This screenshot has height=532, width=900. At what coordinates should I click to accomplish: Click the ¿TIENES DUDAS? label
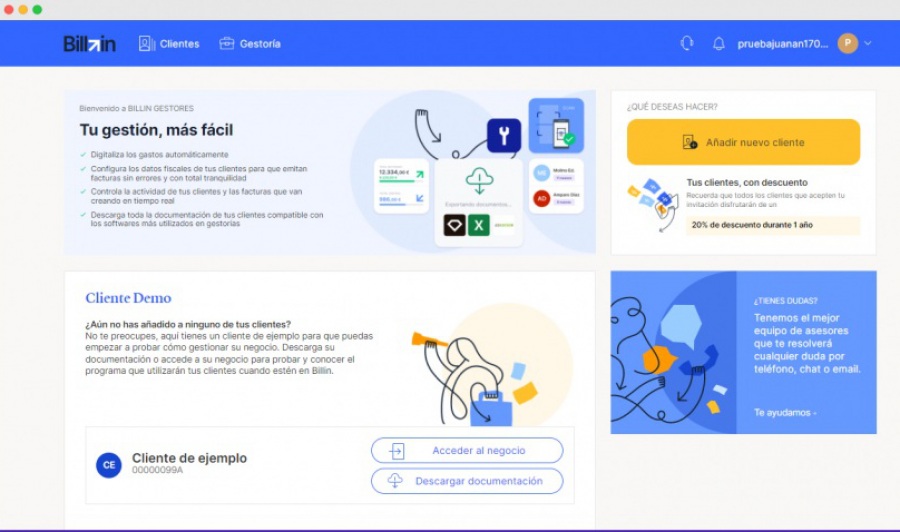(785, 301)
